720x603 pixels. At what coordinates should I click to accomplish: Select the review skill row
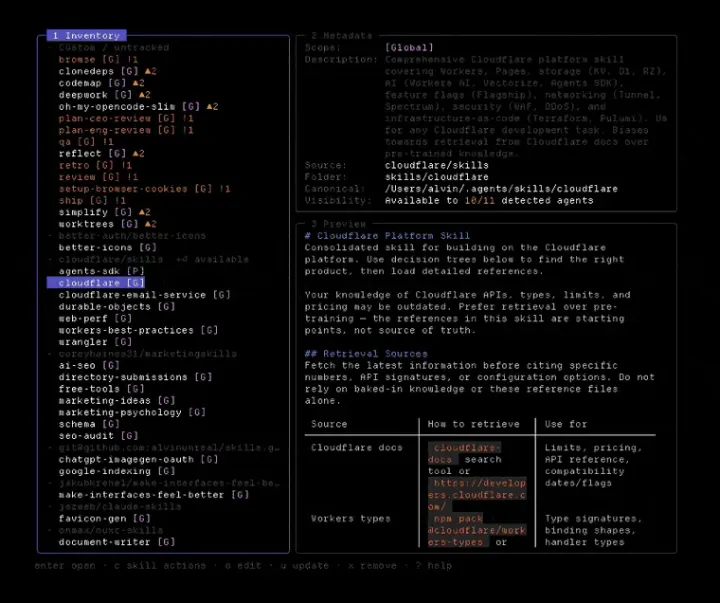98,177
